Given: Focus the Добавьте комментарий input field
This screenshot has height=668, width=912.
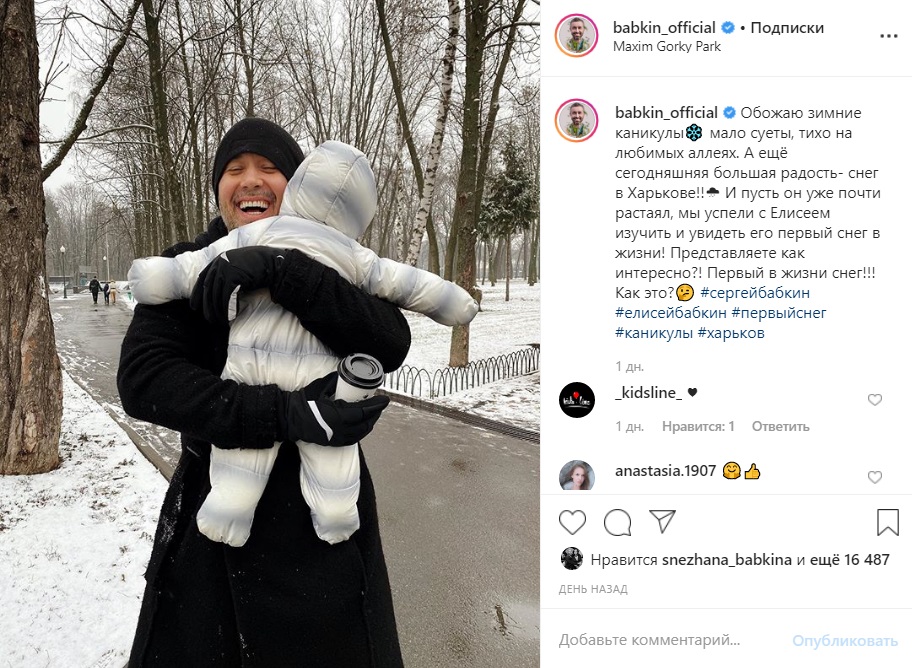Looking at the screenshot, I should click(669, 641).
